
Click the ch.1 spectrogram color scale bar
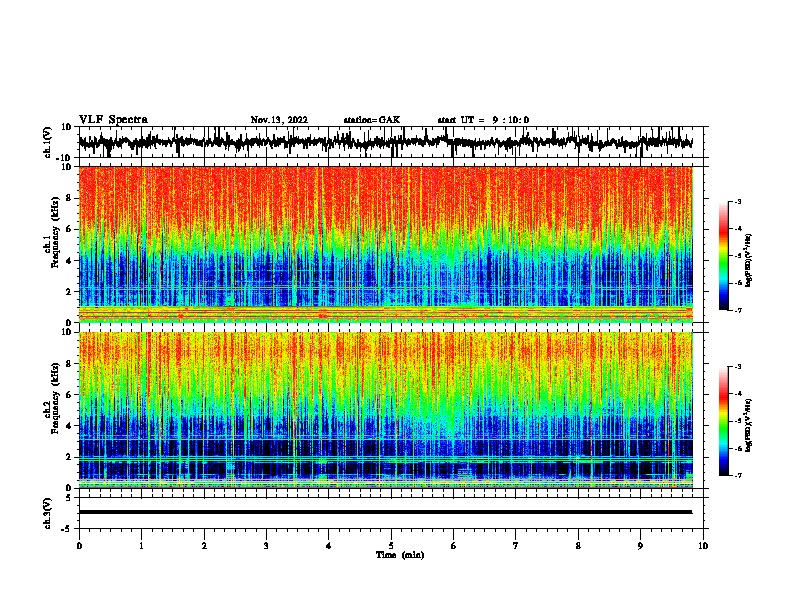[723, 256]
